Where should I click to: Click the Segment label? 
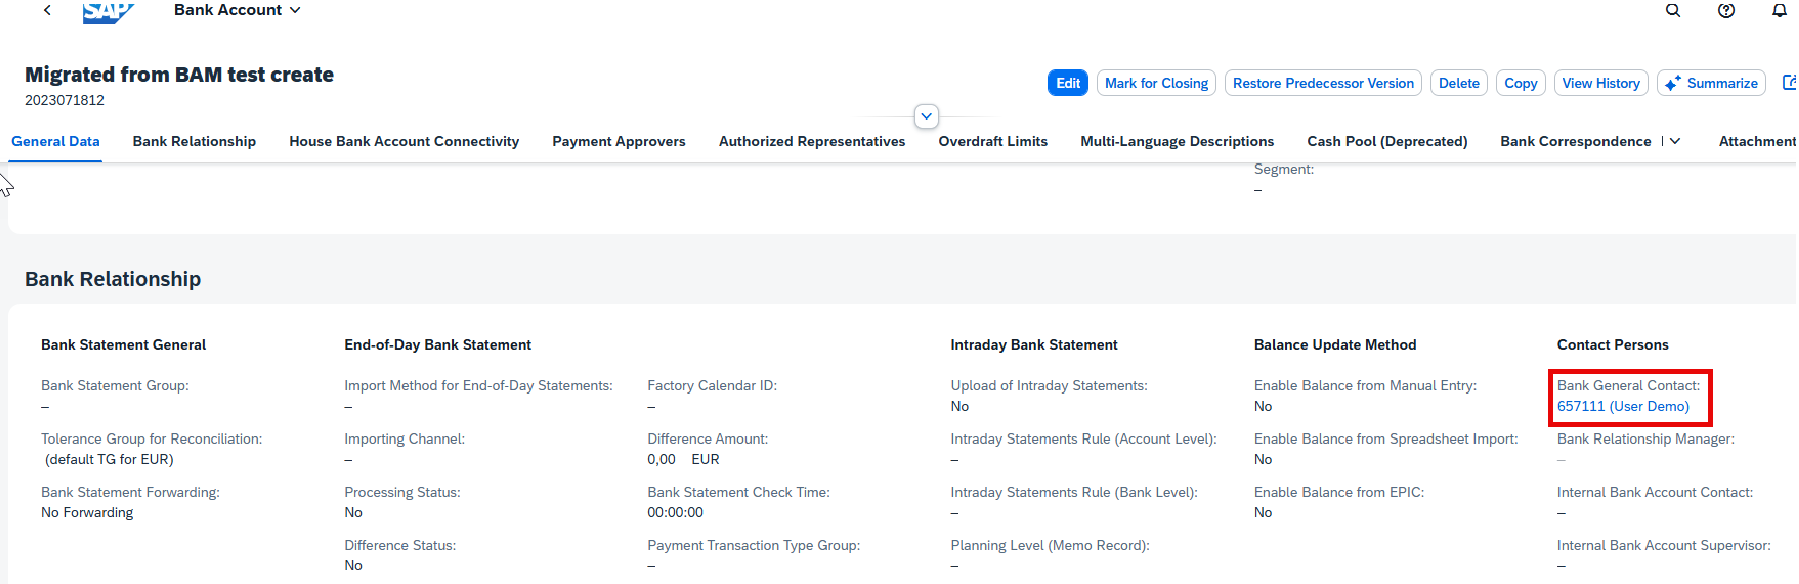tap(1284, 169)
